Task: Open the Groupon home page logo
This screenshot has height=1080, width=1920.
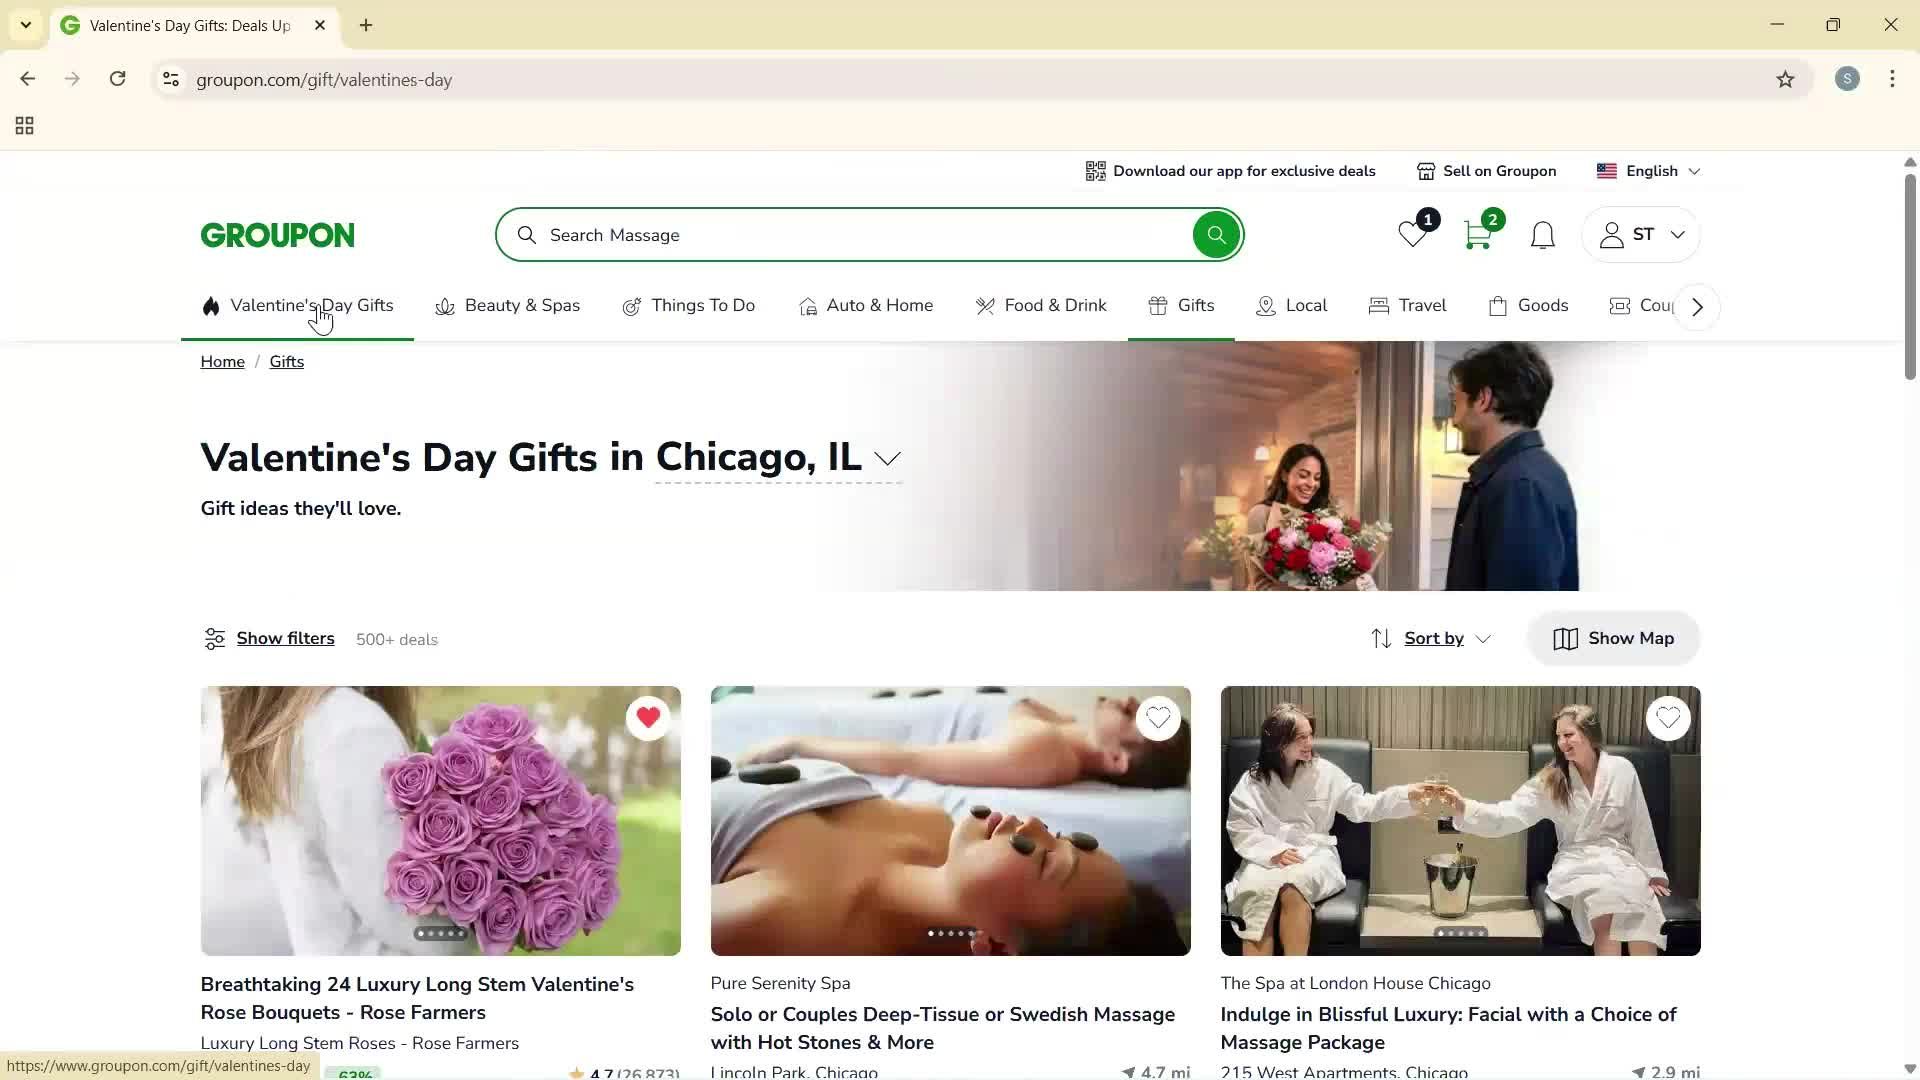Action: pyautogui.click(x=277, y=234)
